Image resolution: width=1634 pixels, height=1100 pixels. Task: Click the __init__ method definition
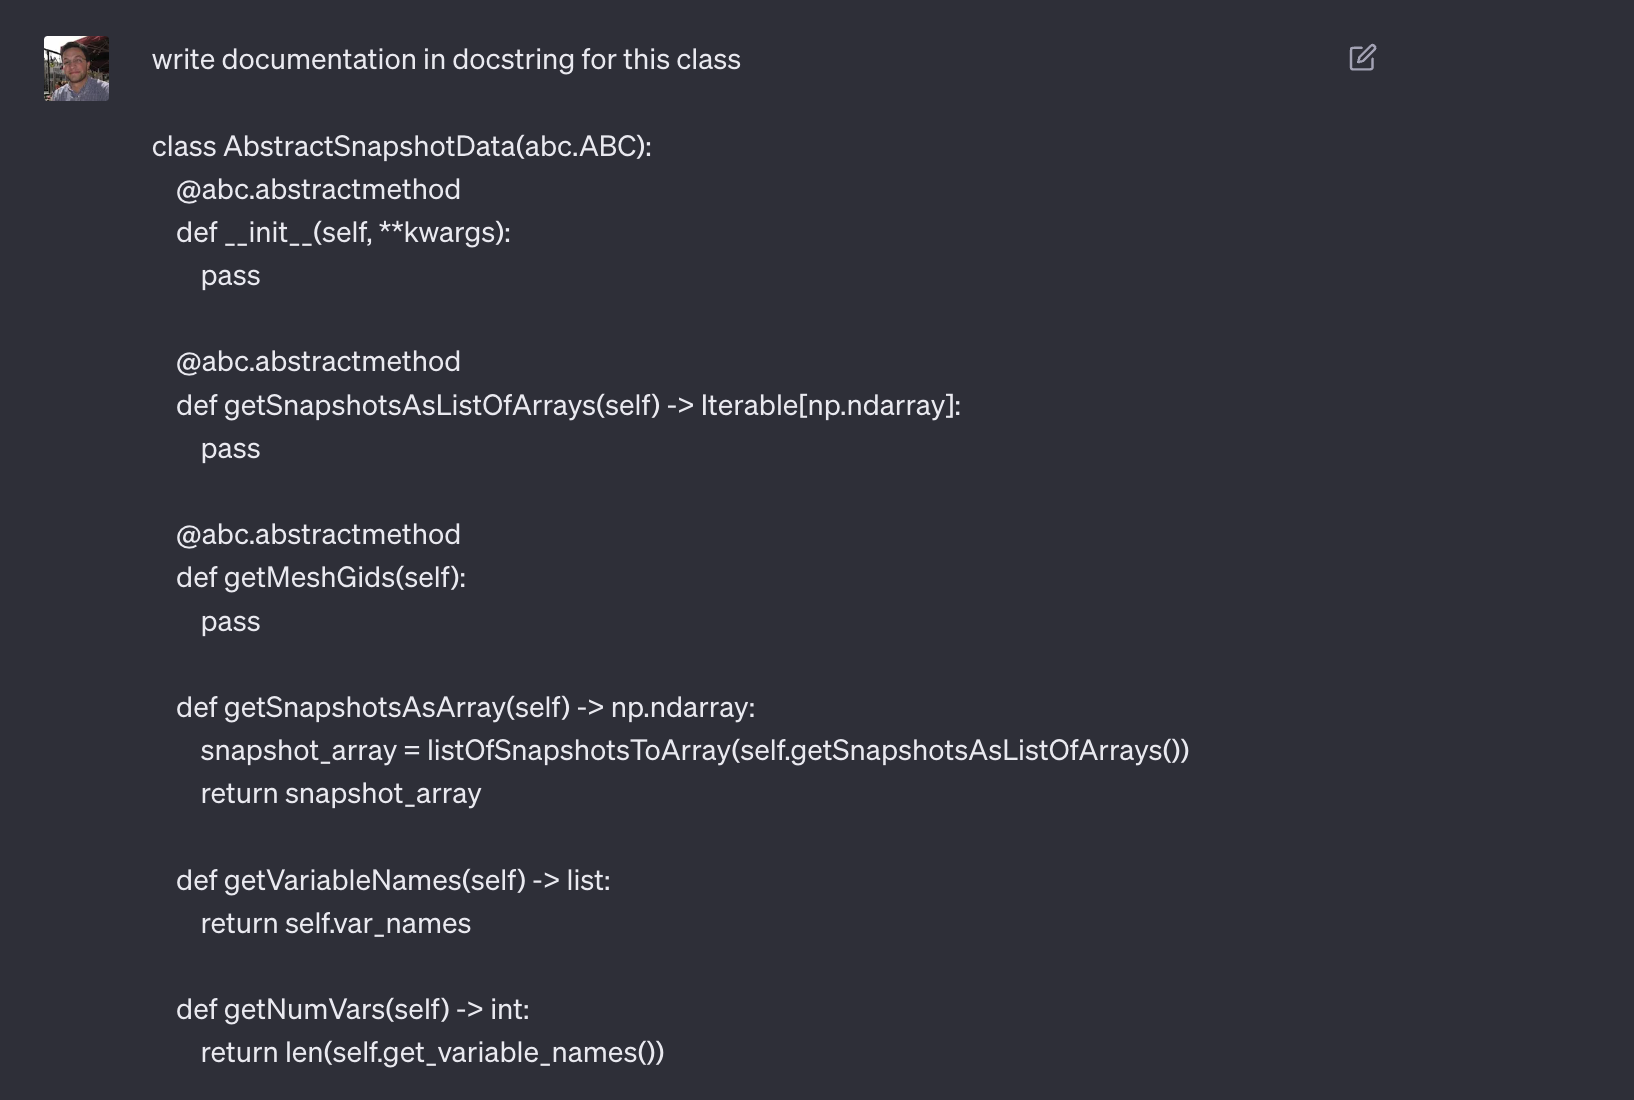(x=342, y=233)
